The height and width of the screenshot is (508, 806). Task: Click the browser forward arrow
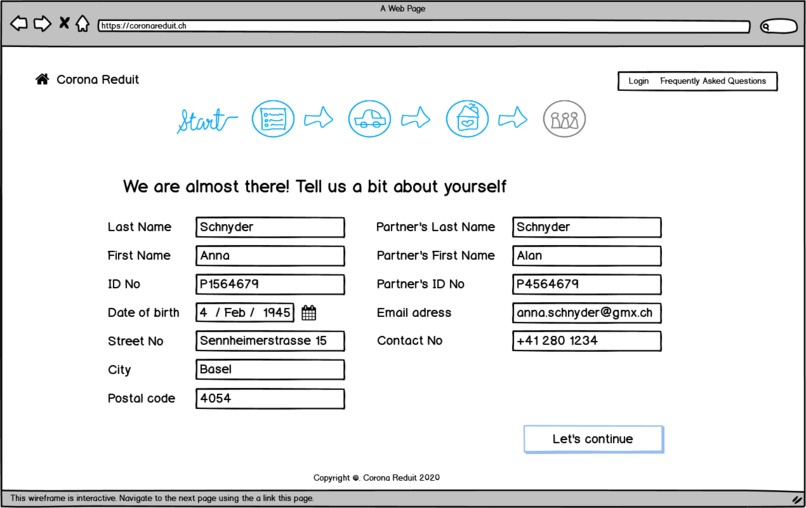point(42,24)
